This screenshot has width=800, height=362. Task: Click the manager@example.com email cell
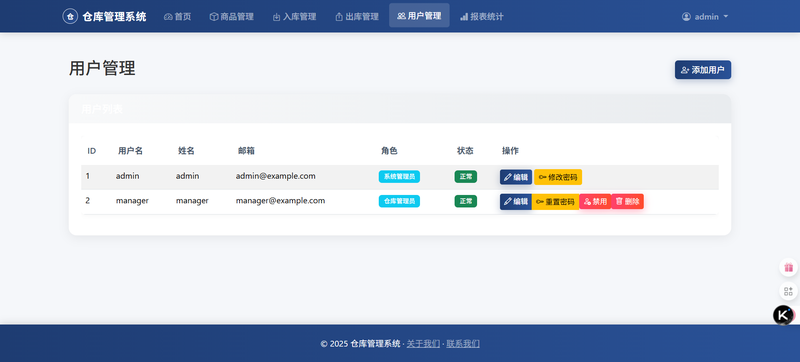280,200
